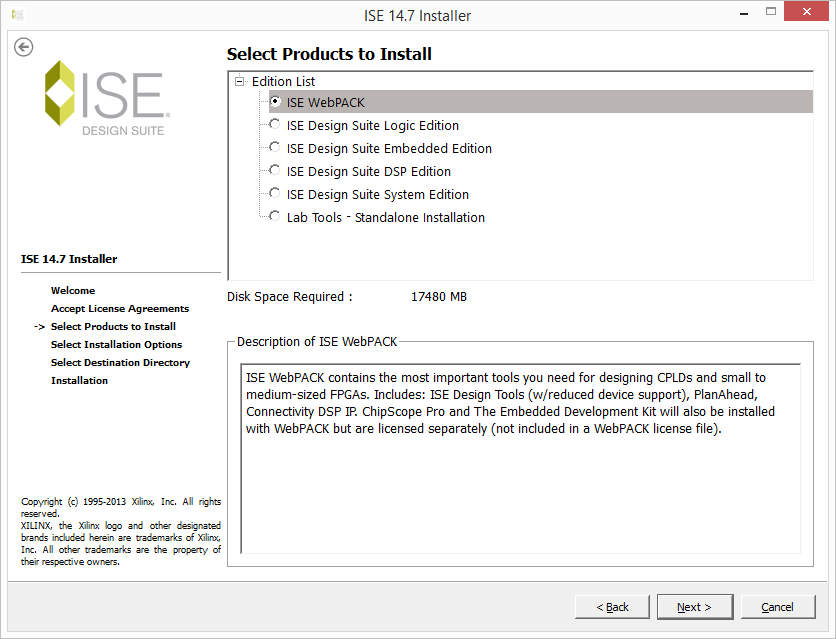Cancel the installation
The width and height of the screenshot is (836, 639).
(777, 607)
